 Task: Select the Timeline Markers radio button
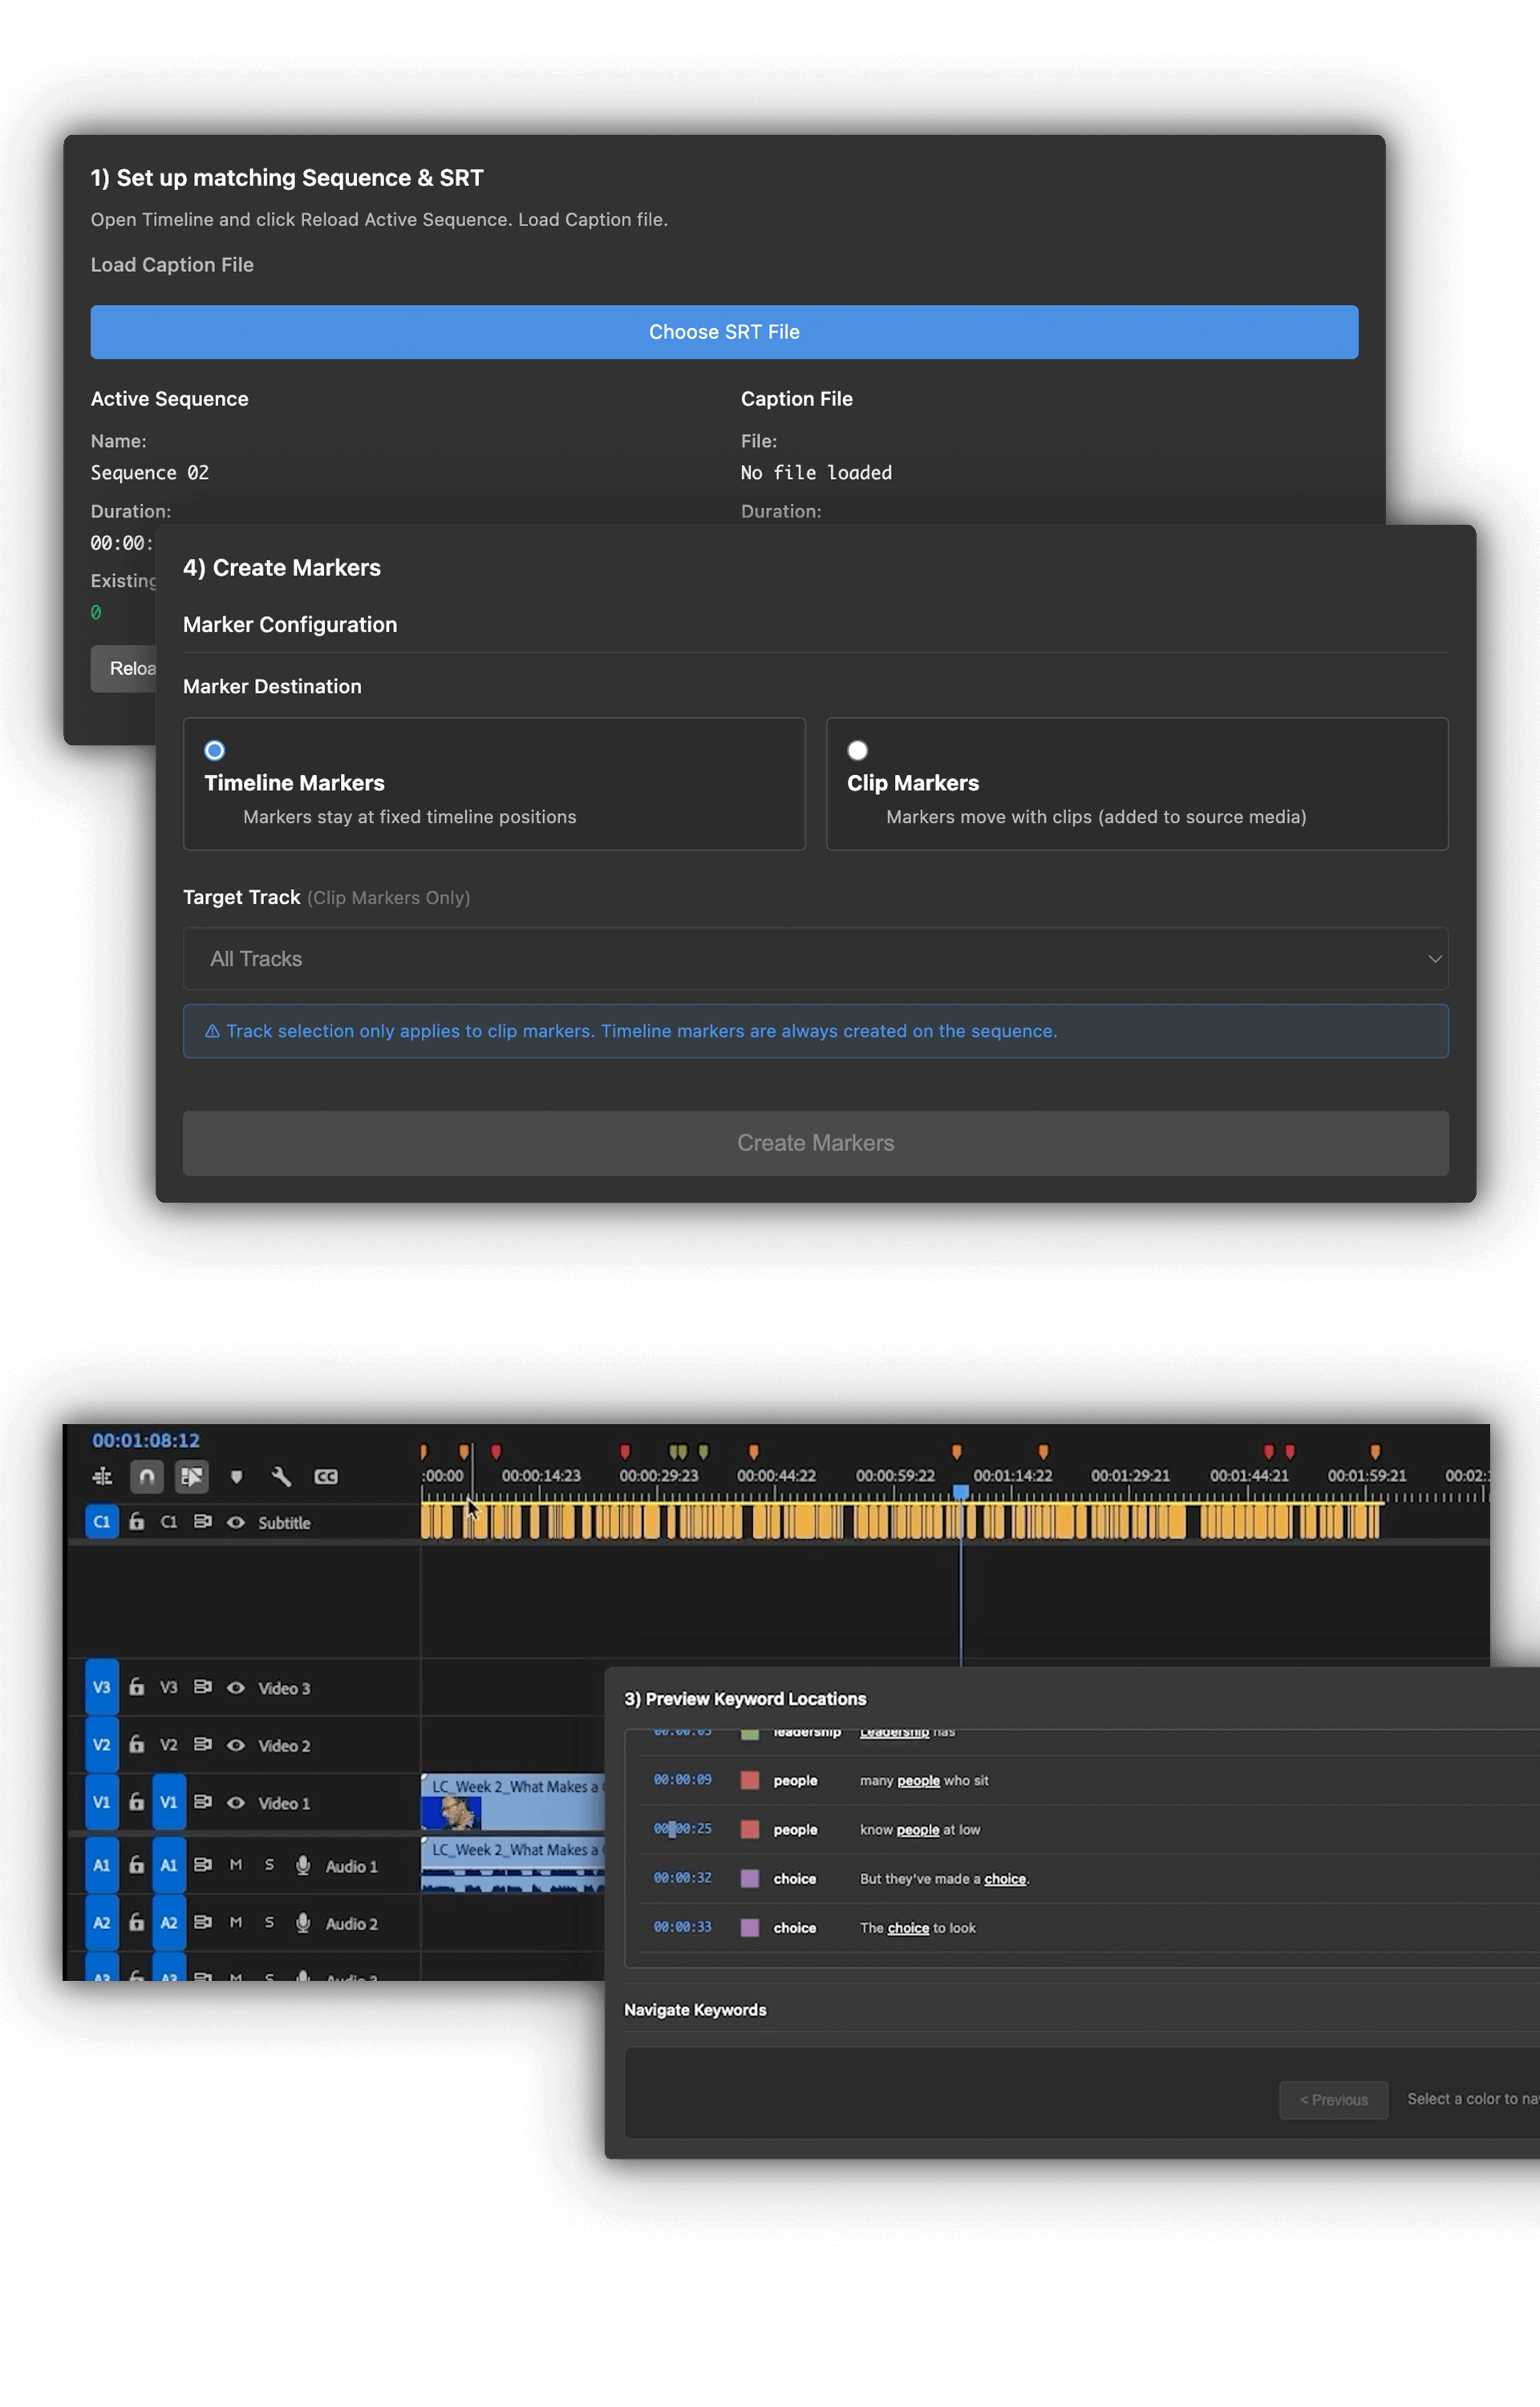215,750
